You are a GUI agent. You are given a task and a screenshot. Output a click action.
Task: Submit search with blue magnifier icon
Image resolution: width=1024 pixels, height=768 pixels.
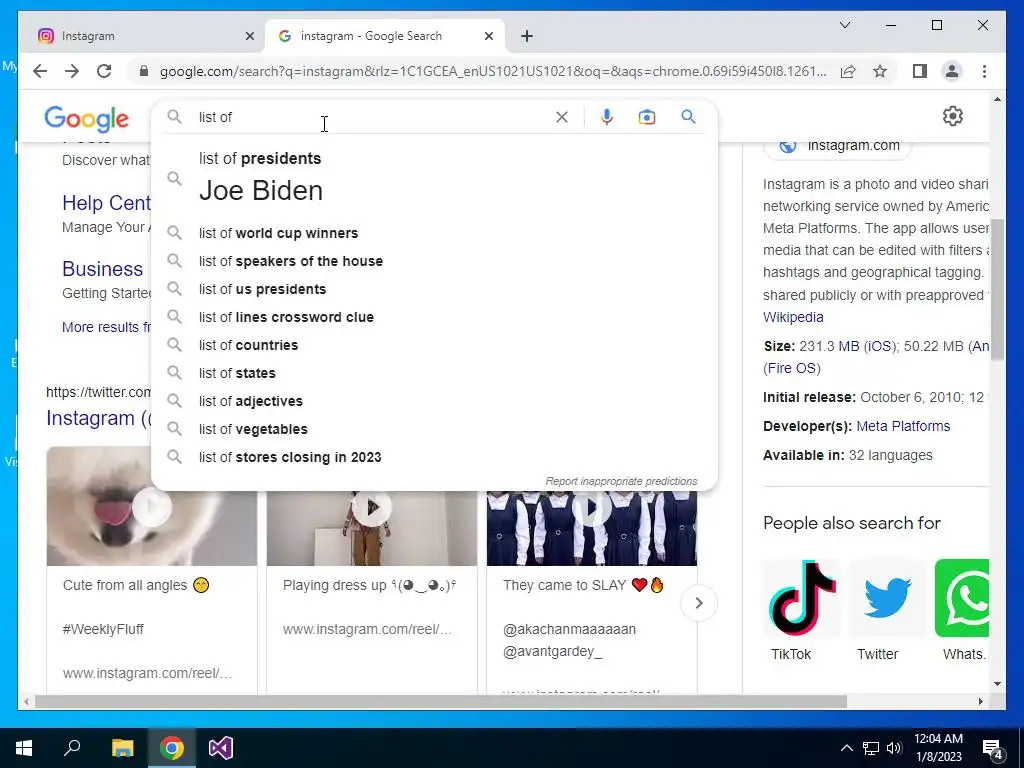coord(688,117)
